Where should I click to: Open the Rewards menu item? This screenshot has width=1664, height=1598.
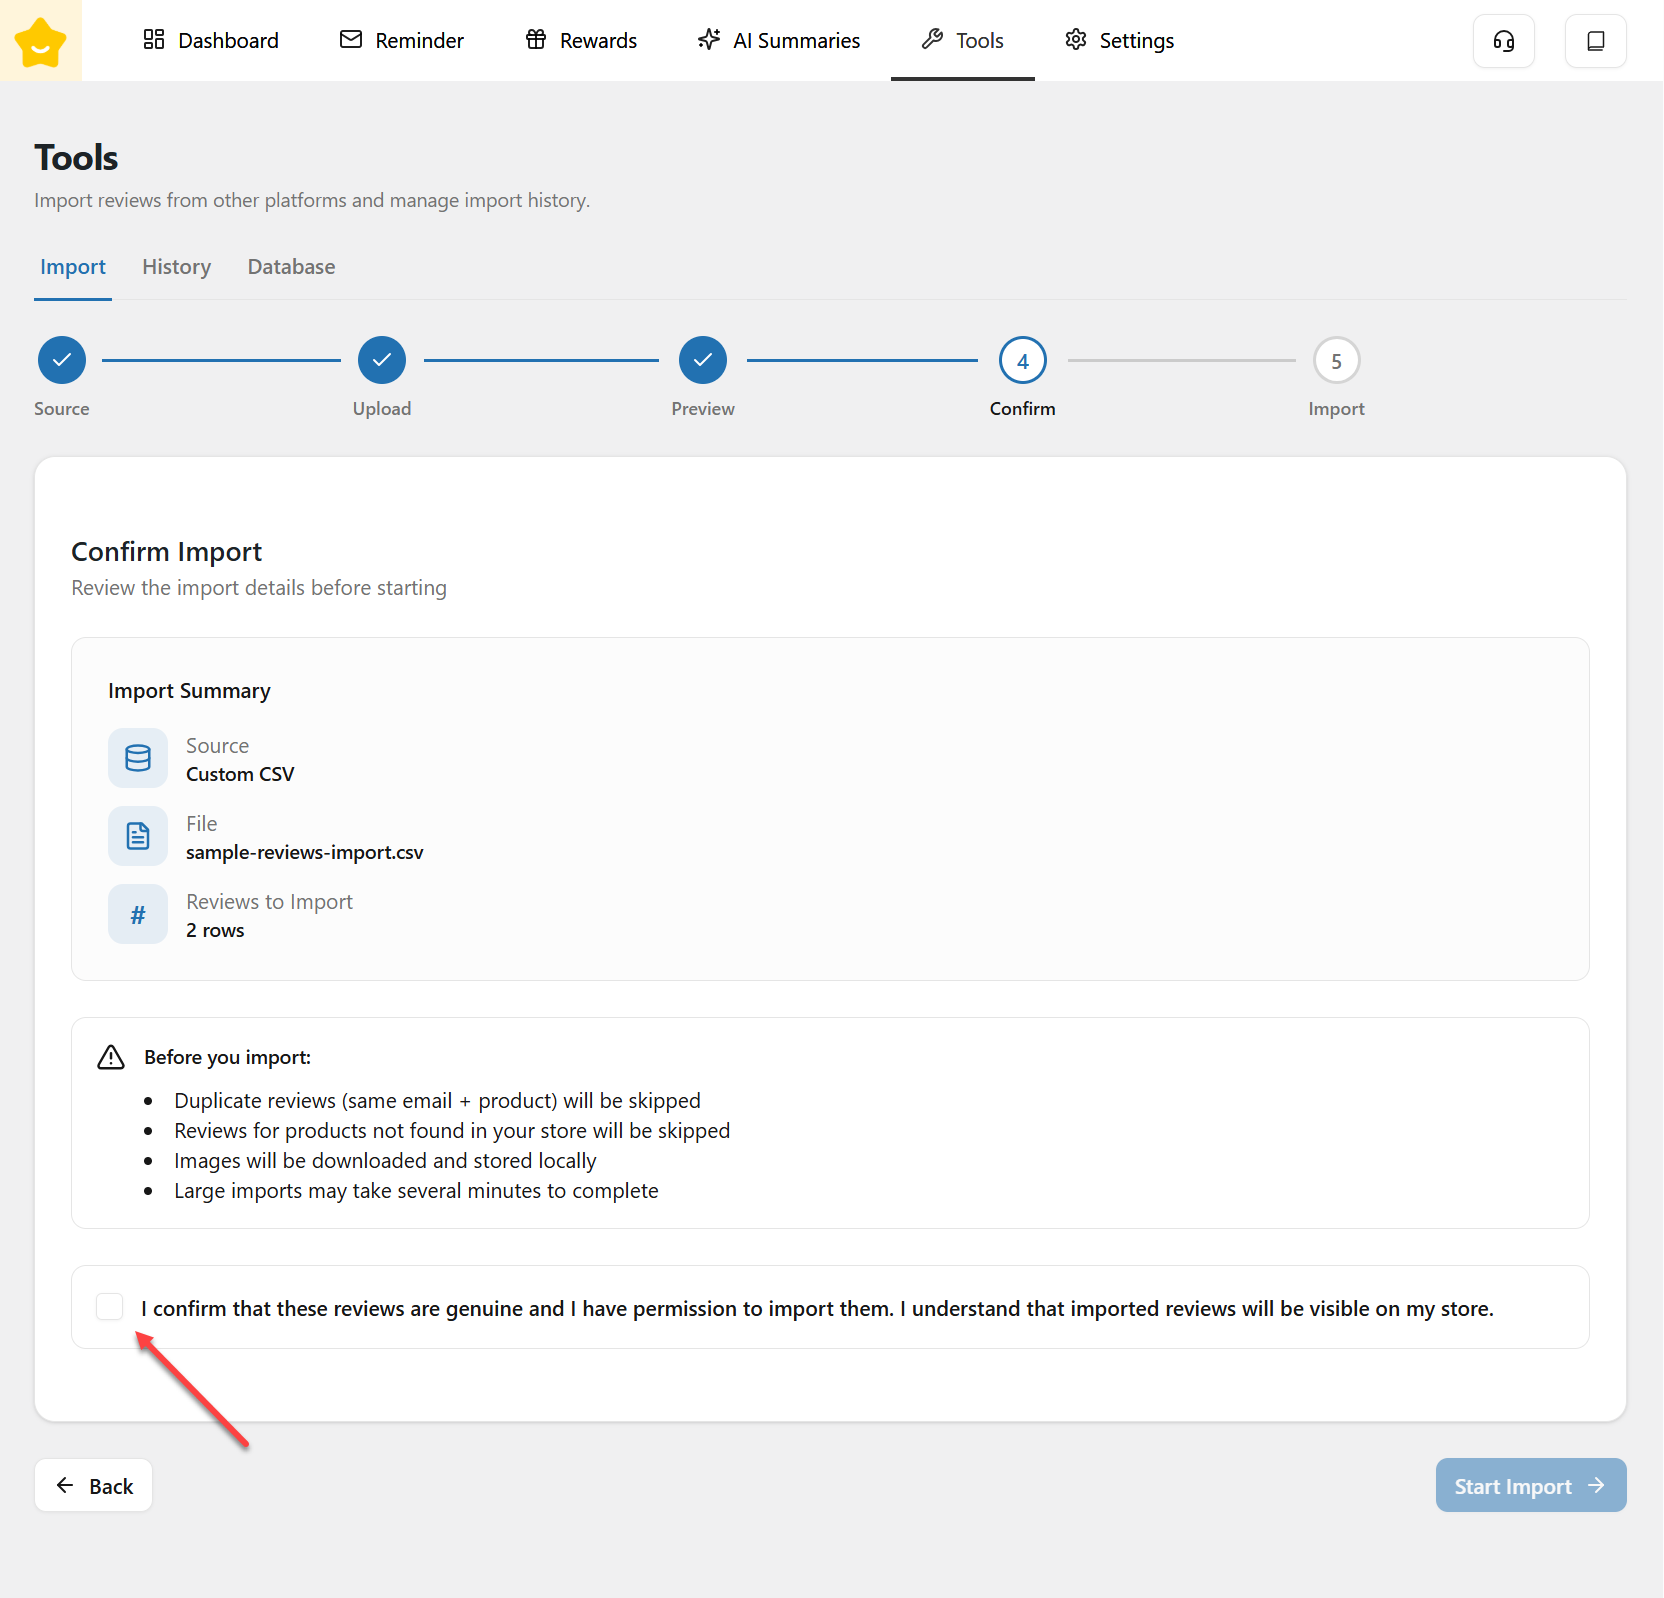[581, 41]
